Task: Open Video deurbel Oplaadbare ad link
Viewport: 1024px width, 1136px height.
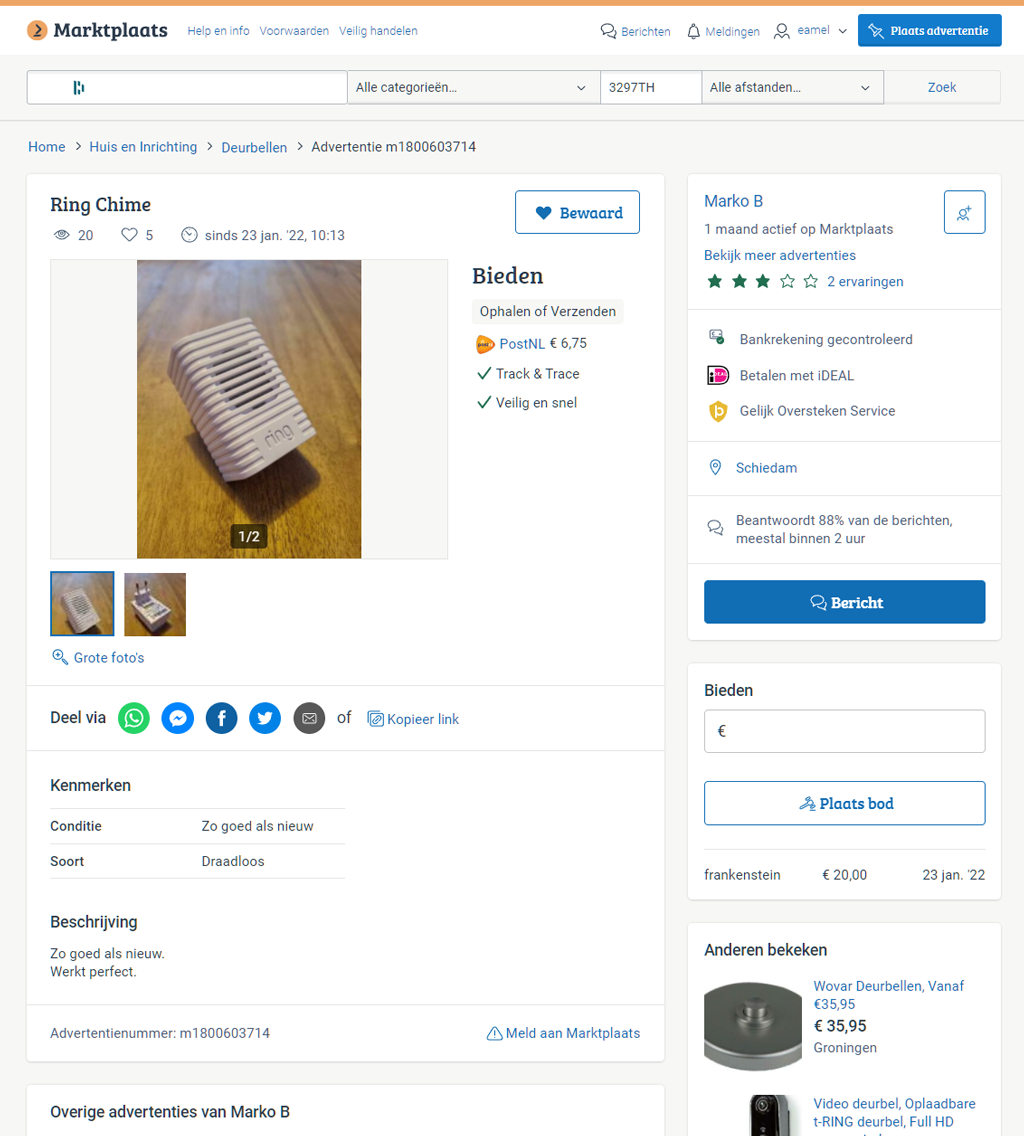Action: tap(894, 1113)
